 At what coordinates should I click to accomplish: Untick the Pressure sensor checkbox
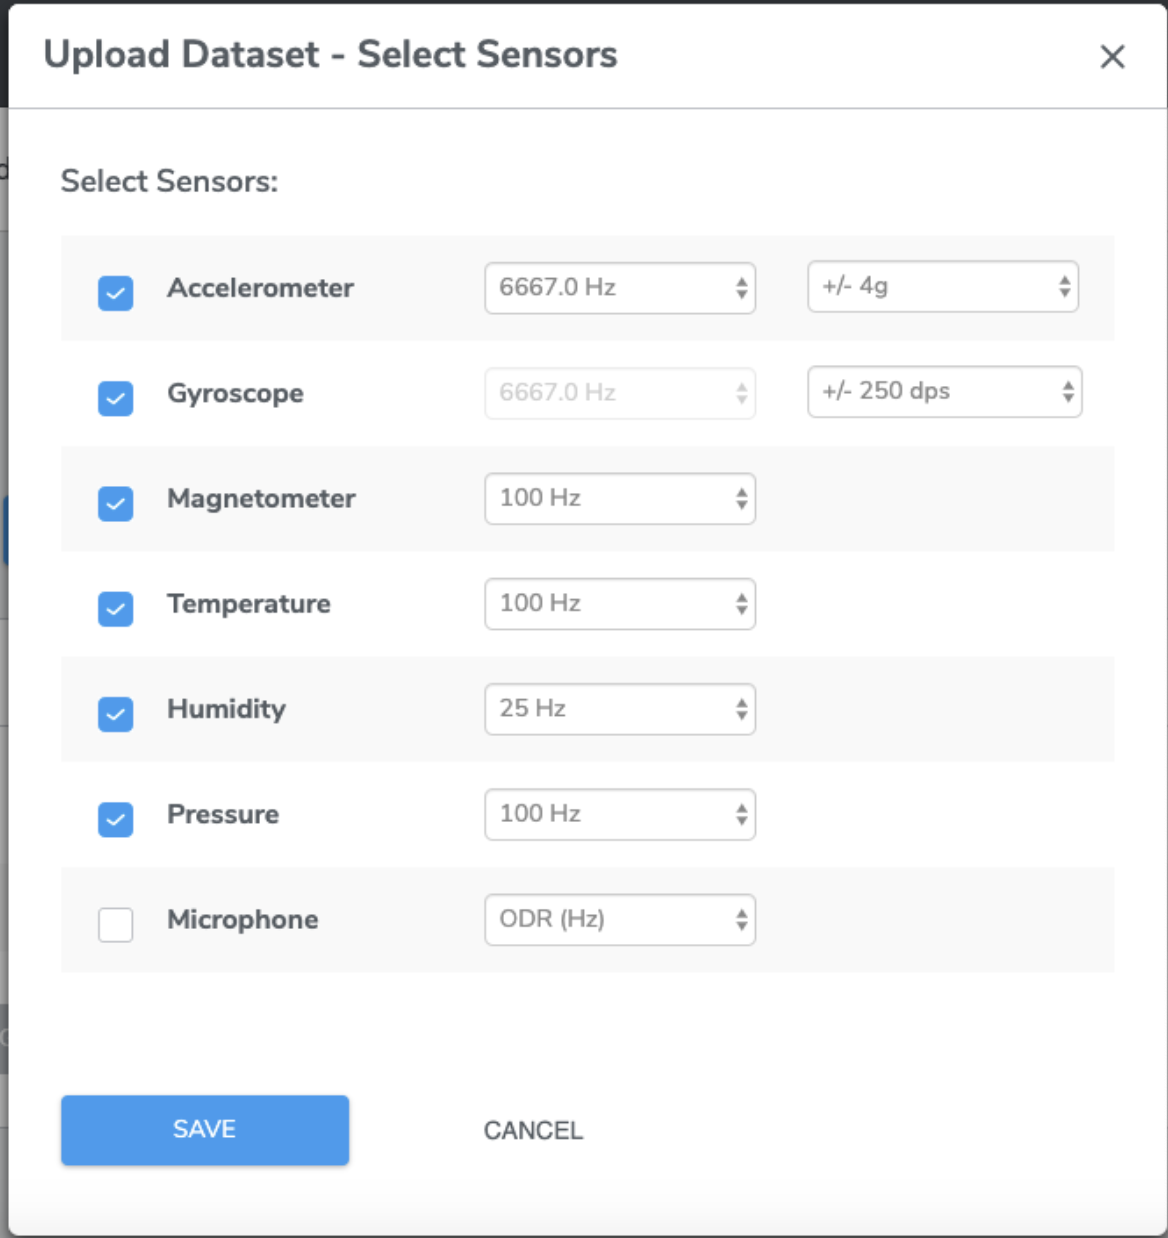click(116, 819)
